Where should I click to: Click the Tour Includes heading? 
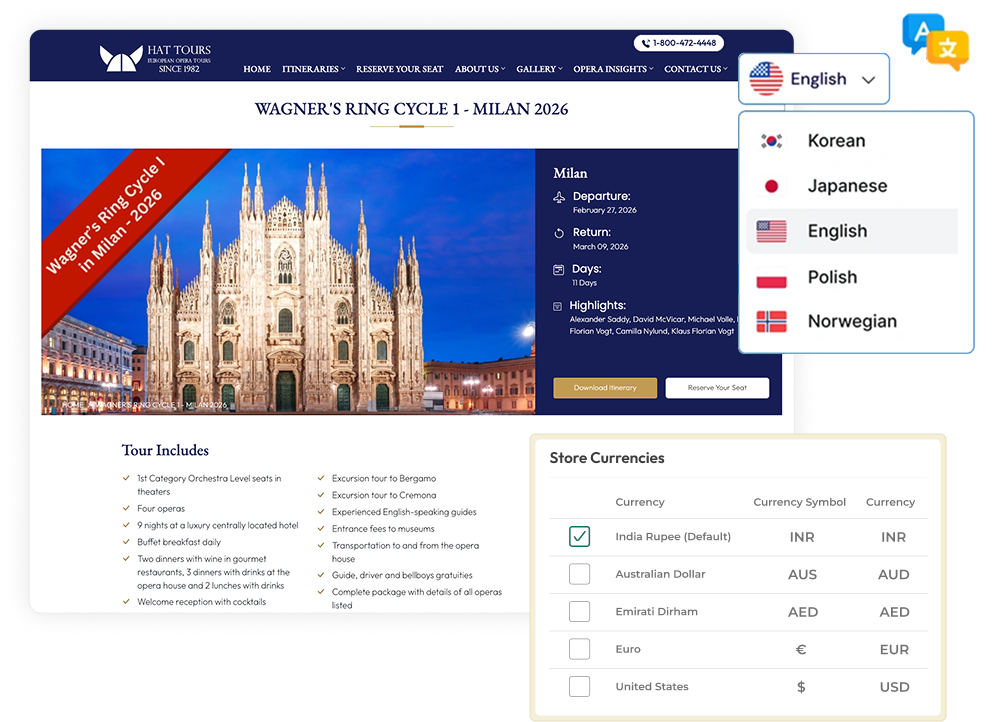click(165, 451)
